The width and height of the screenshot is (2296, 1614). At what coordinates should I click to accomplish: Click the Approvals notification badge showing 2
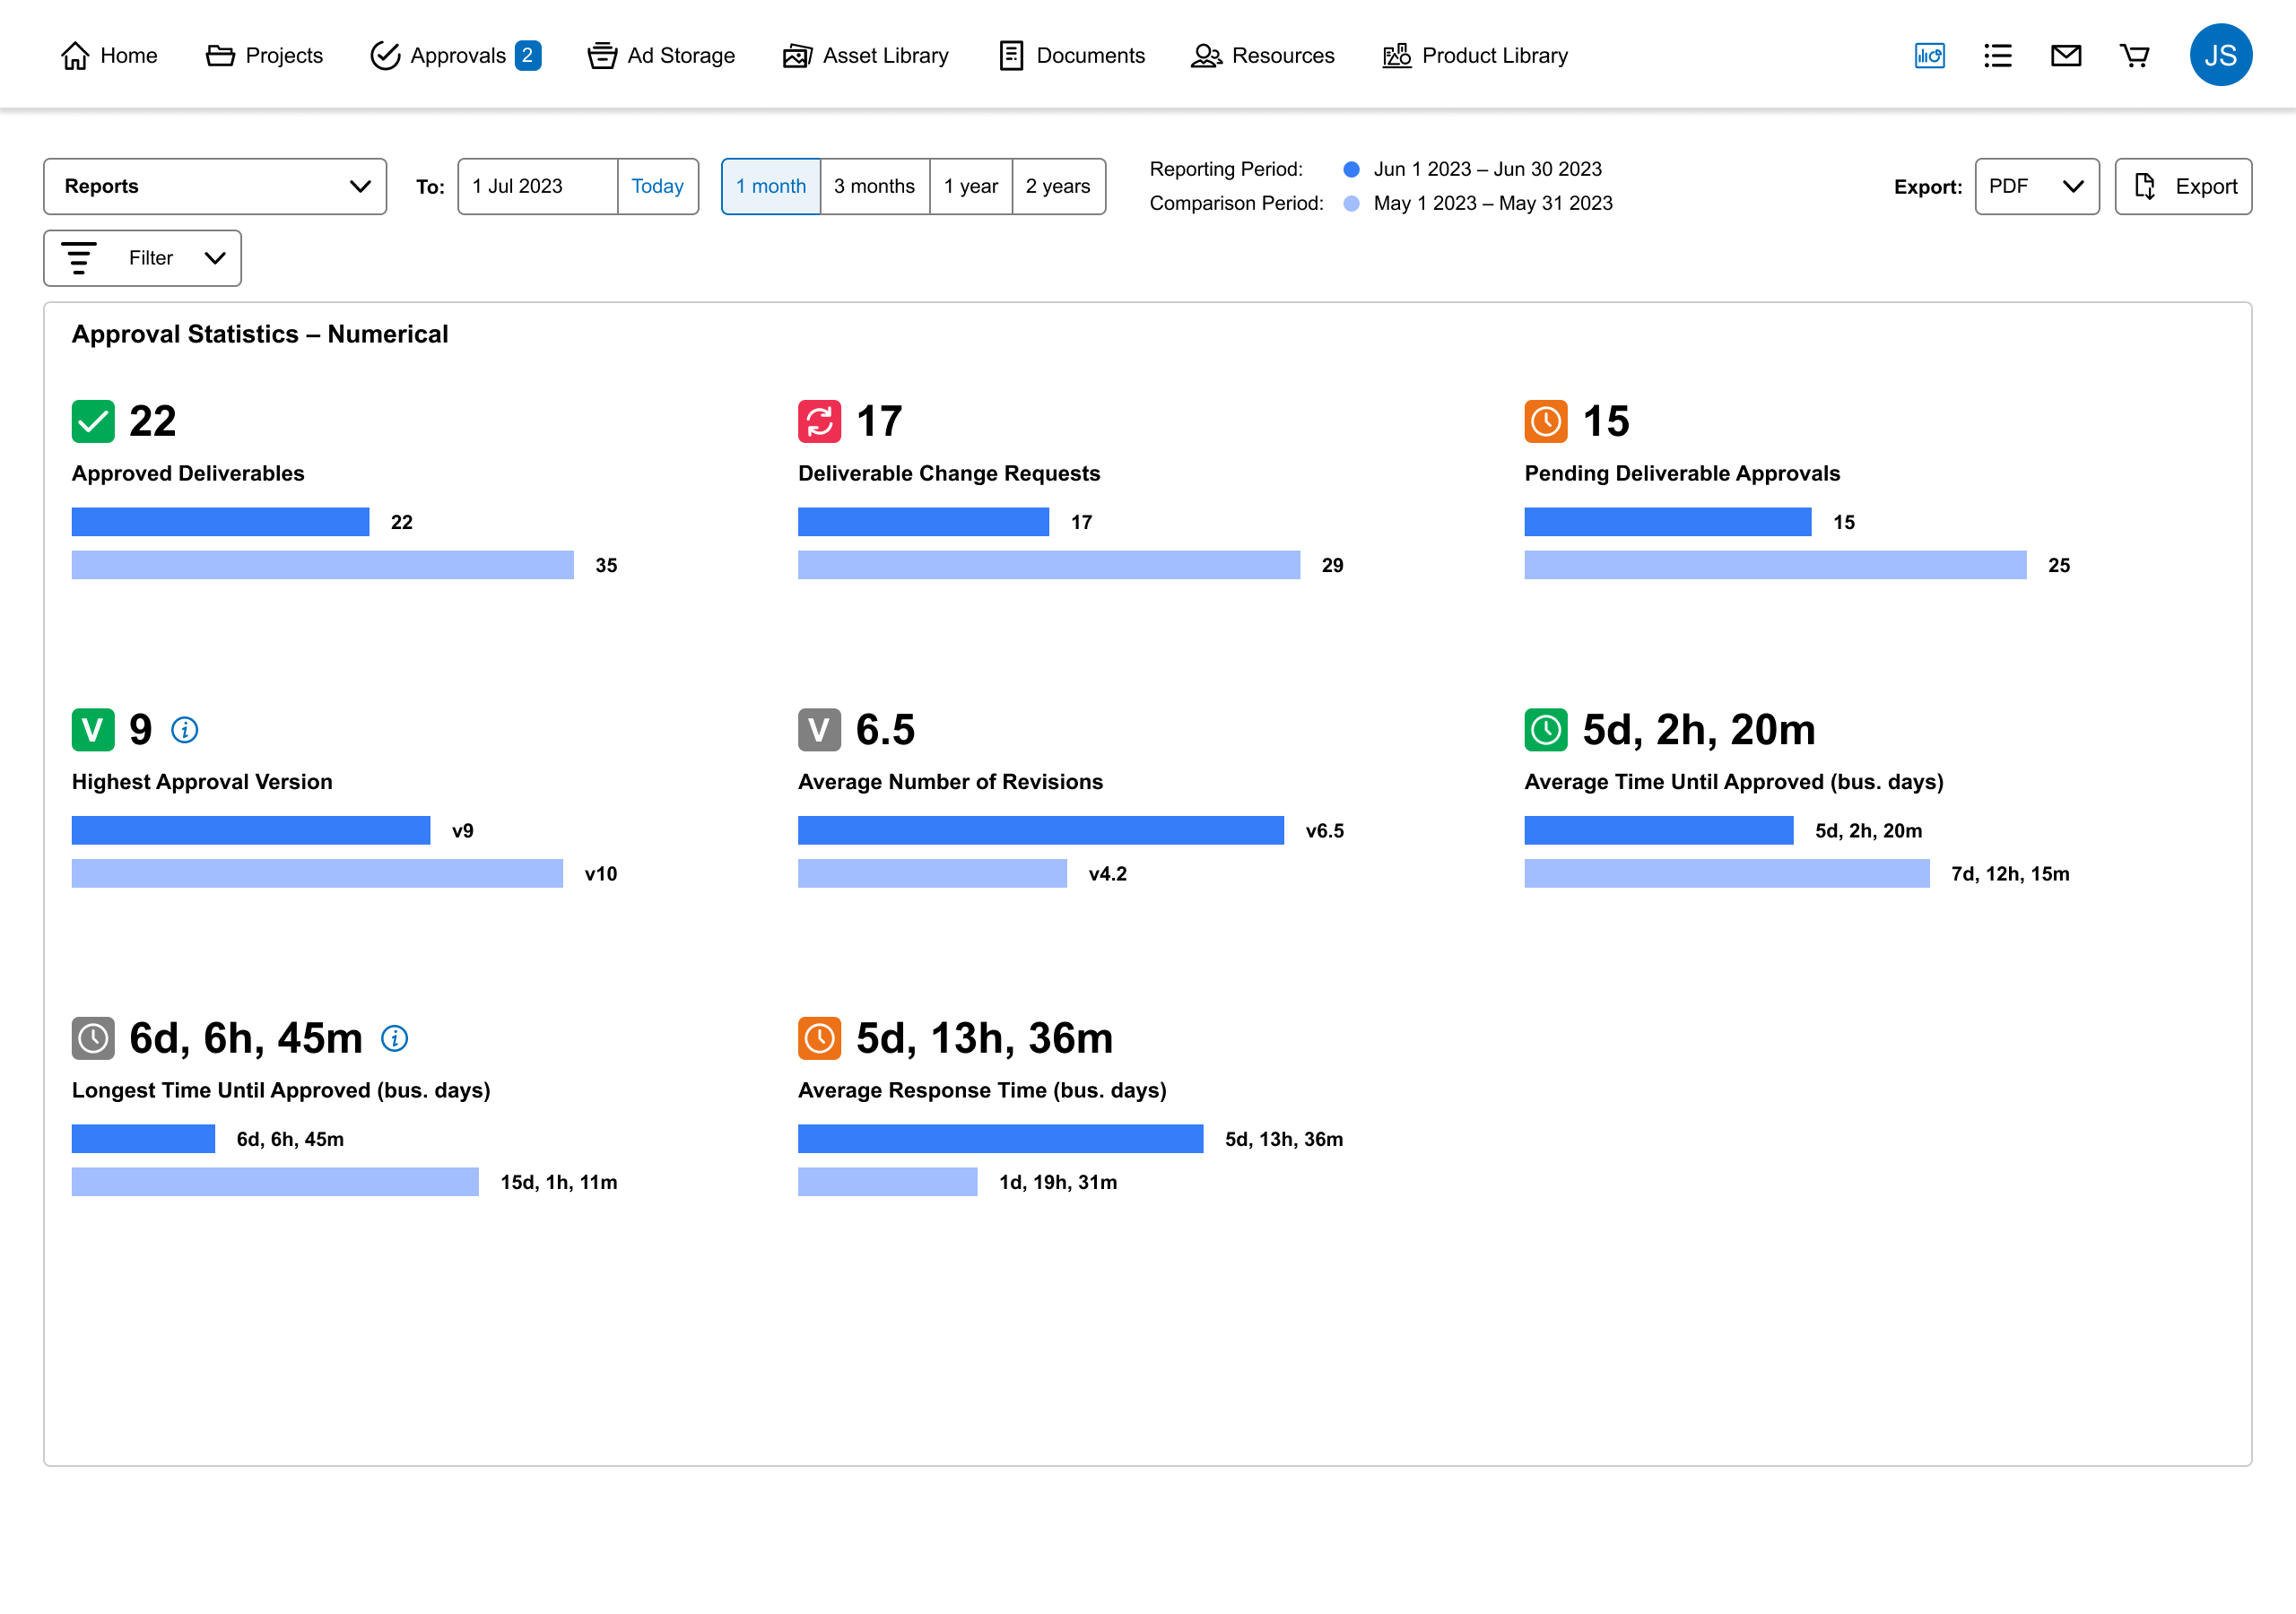[x=528, y=56]
